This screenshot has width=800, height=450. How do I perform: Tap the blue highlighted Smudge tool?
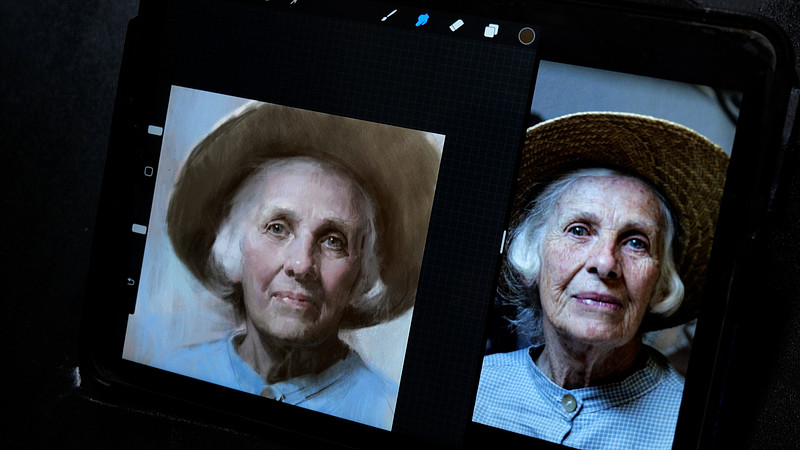tap(422, 19)
